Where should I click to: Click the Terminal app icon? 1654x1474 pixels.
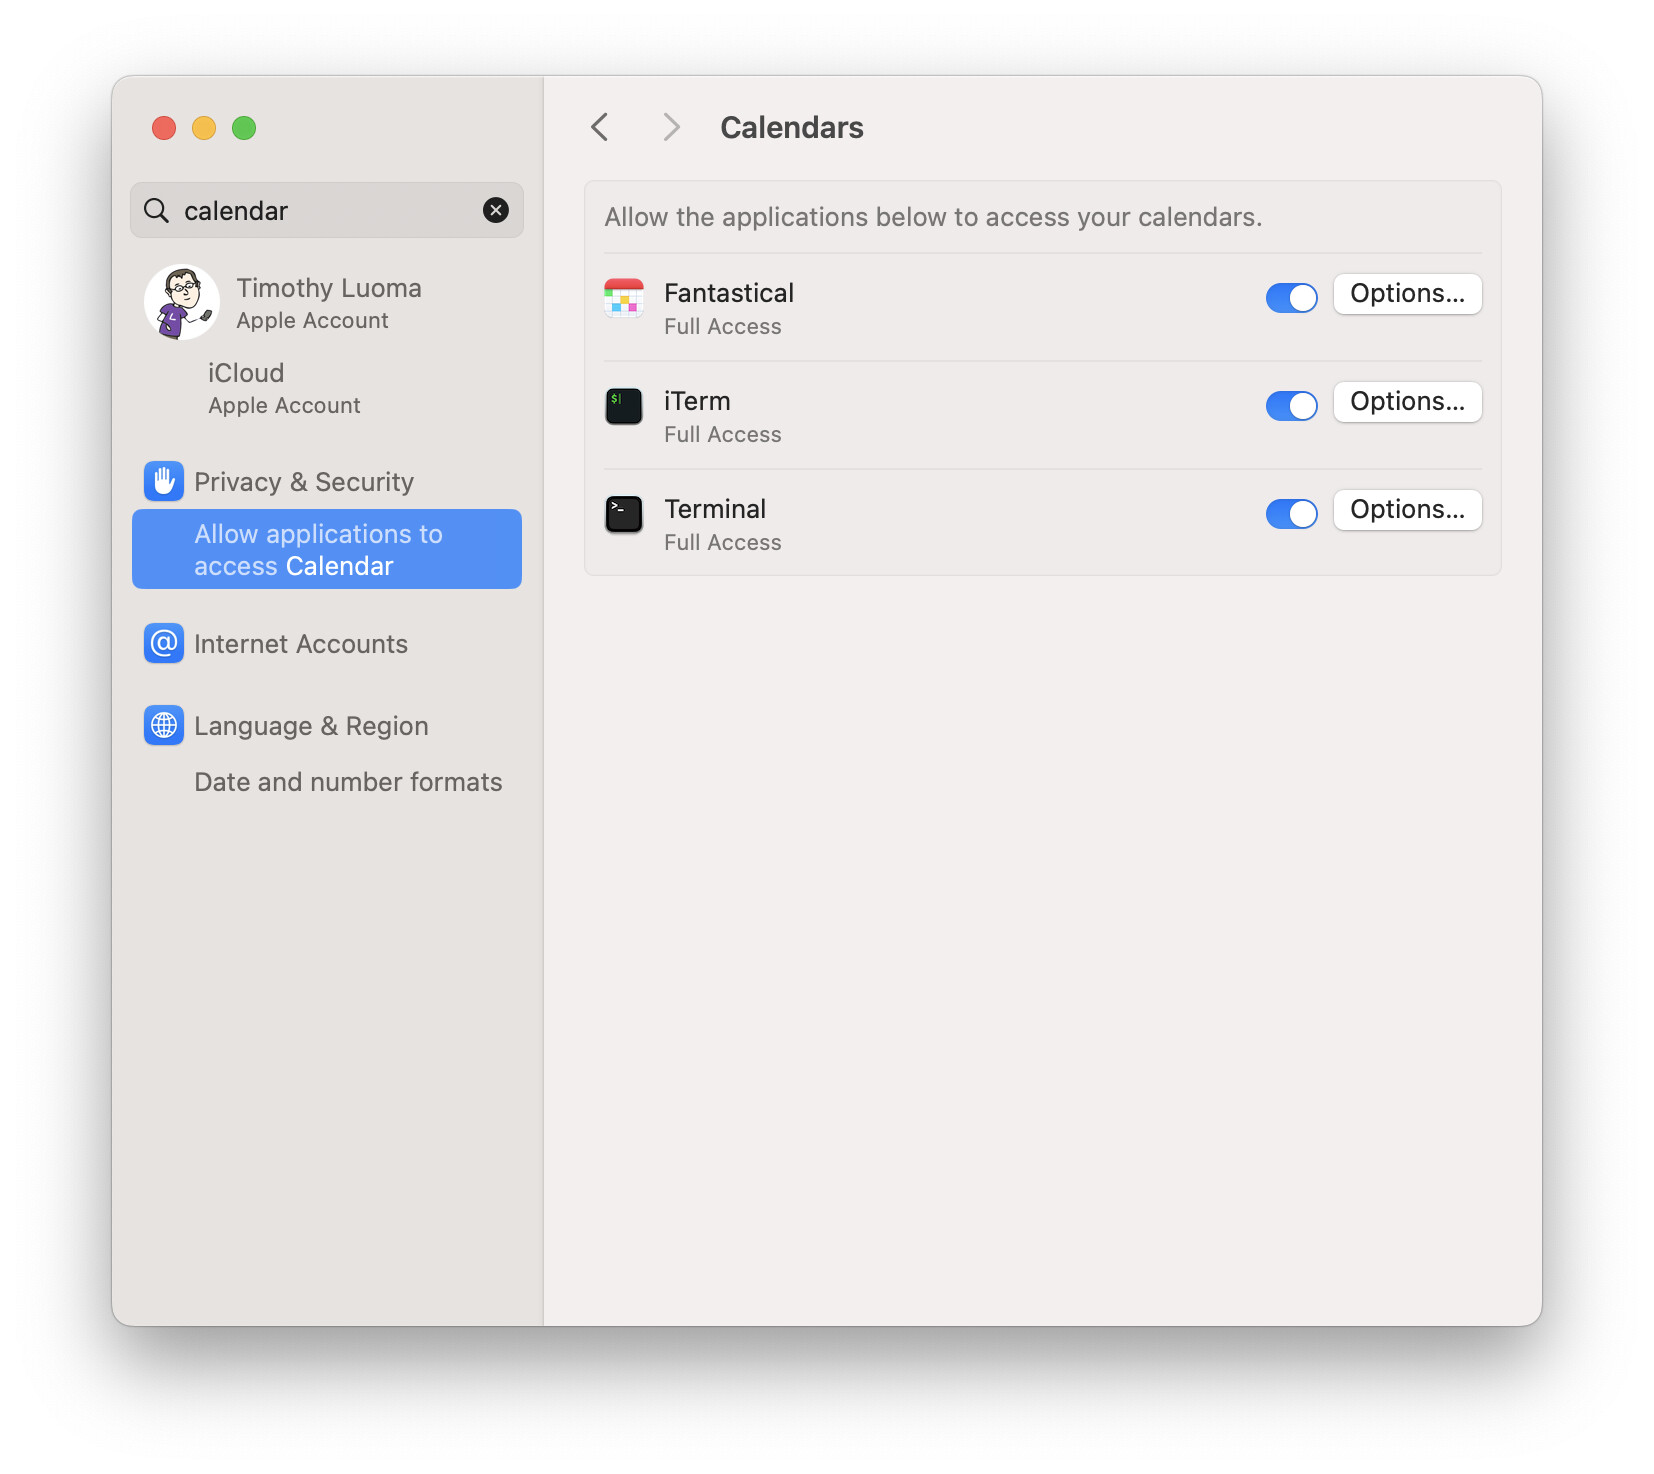(624, 514)
